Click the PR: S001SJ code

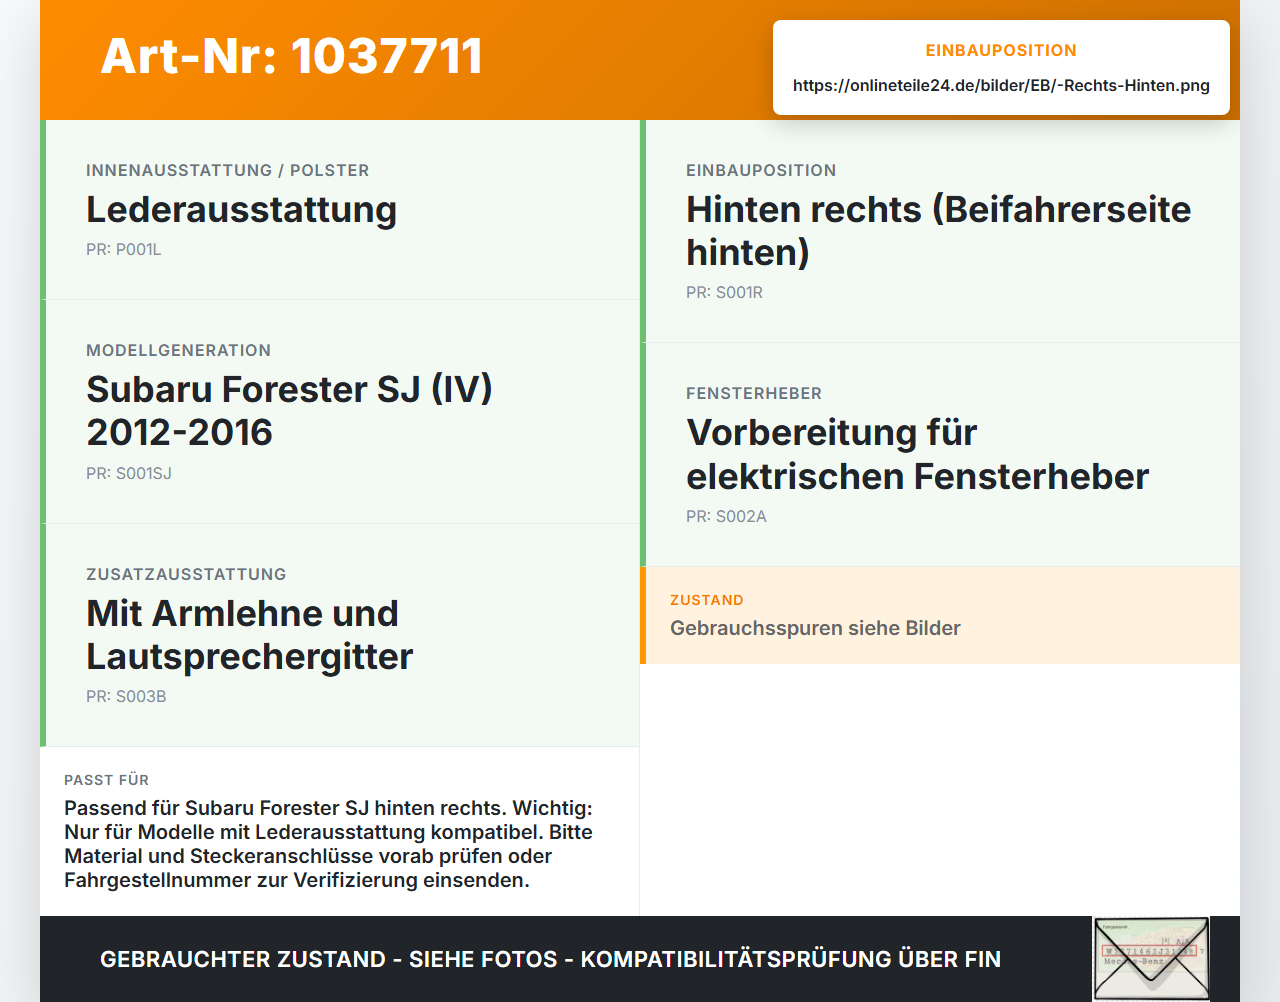129,473
